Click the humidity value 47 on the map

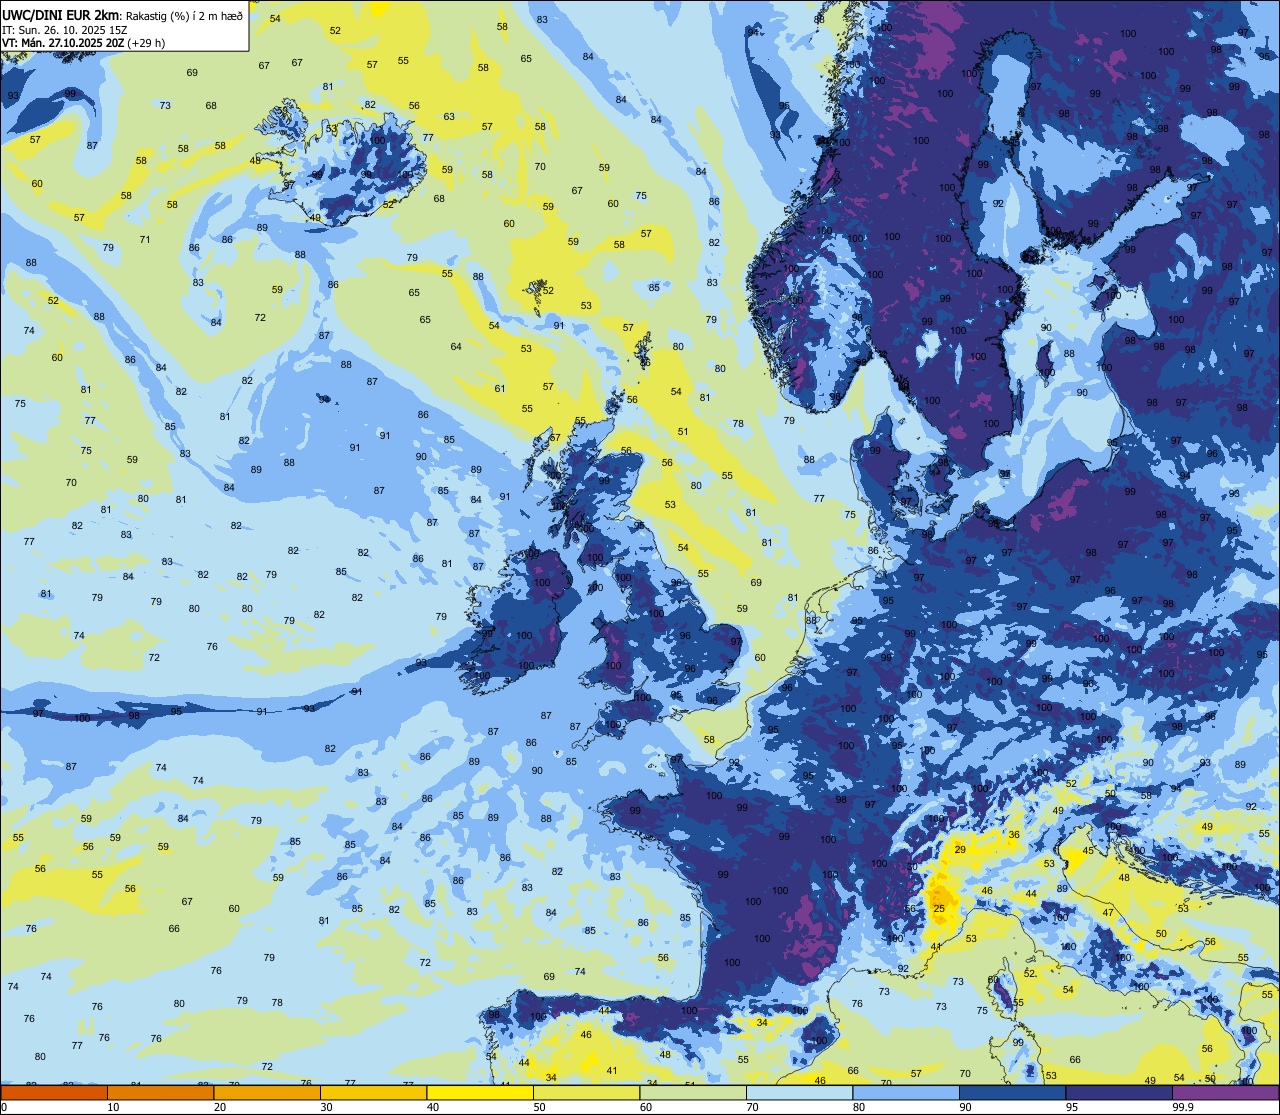coord(1108,912)
